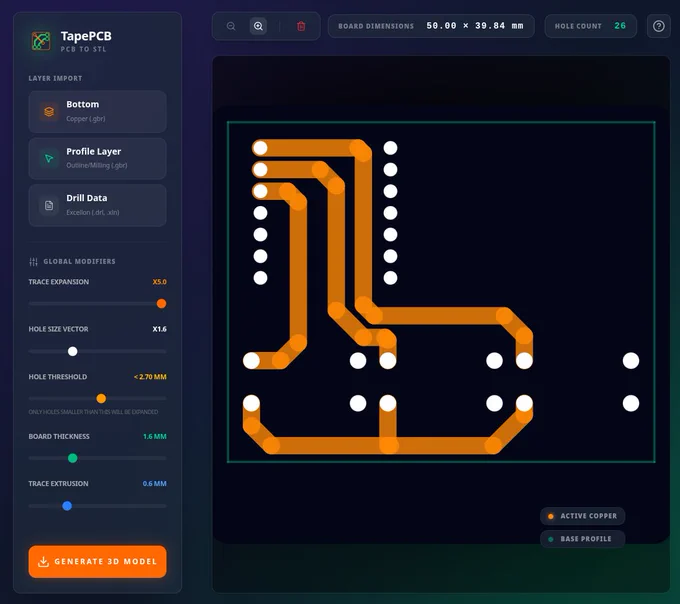Click the X5.0 trace expansion value

click(x=160, y=282)
